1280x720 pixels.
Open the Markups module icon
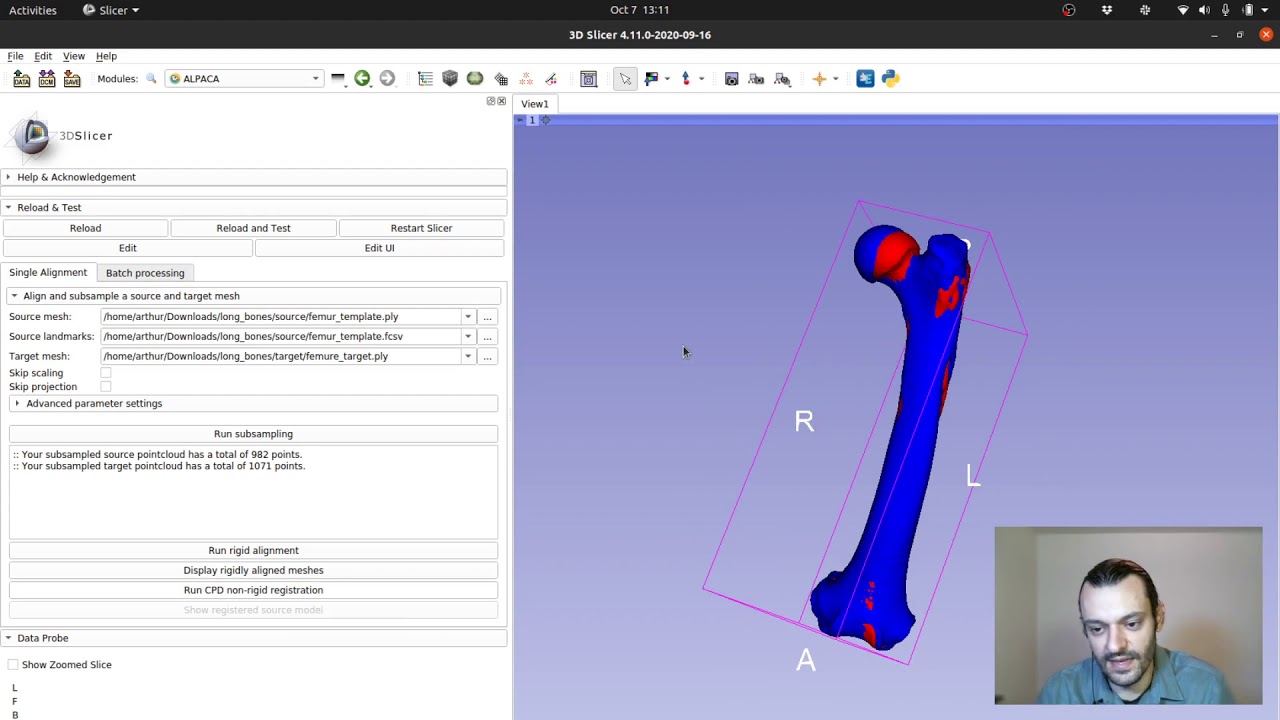click(x=526, y=78)
